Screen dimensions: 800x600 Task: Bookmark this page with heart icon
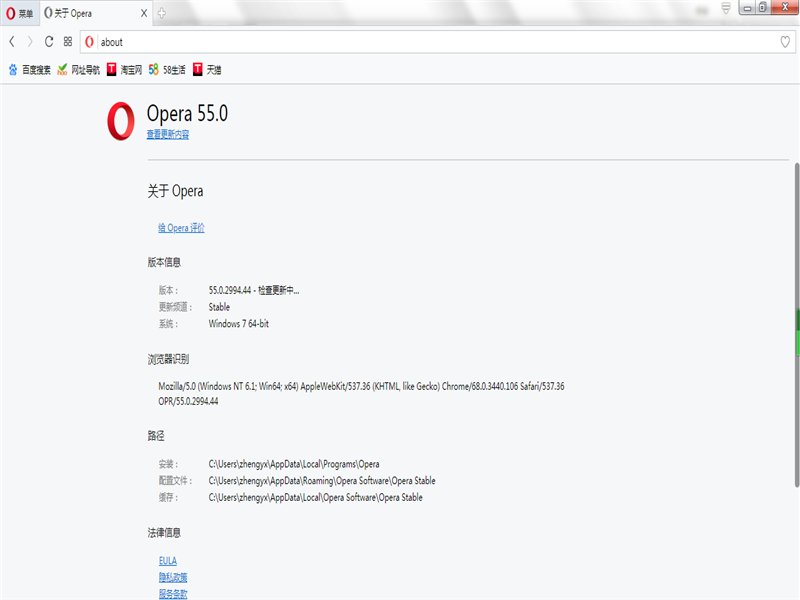coord(785,42)
